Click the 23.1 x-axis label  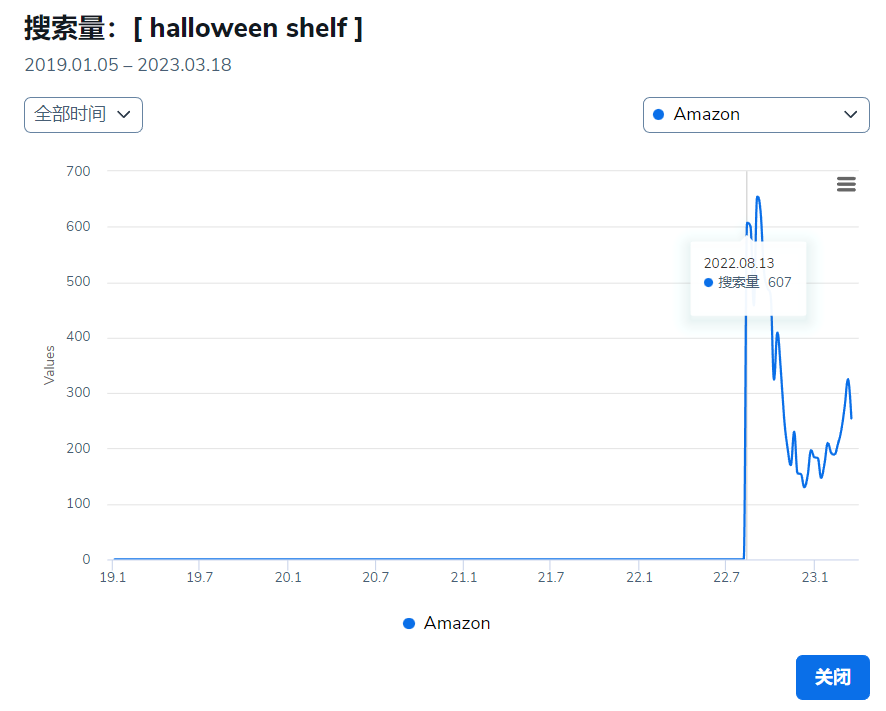[x=814, y=577]
